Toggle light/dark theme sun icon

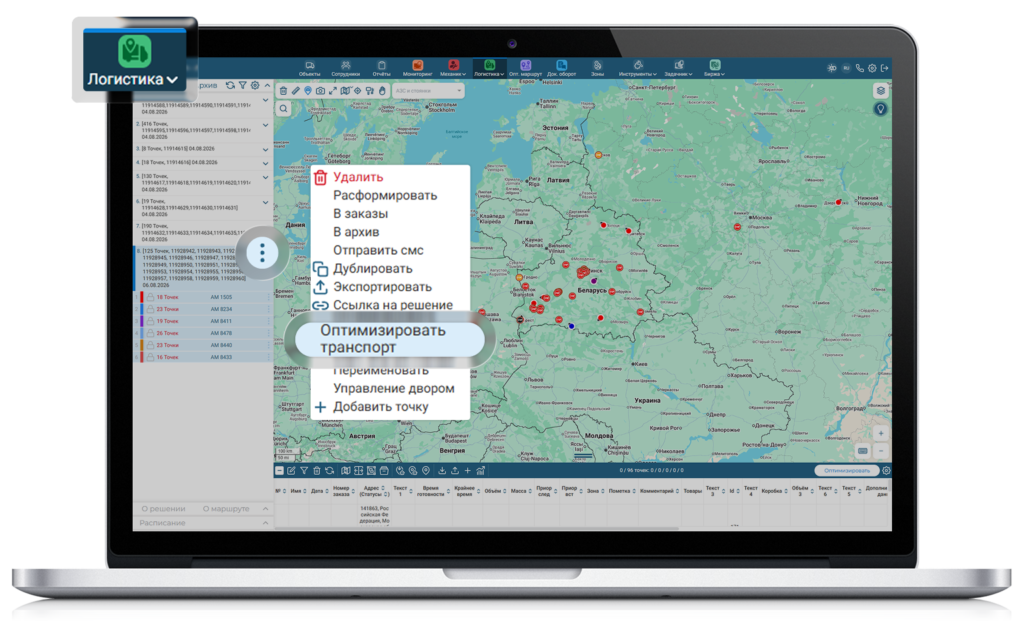831,68
